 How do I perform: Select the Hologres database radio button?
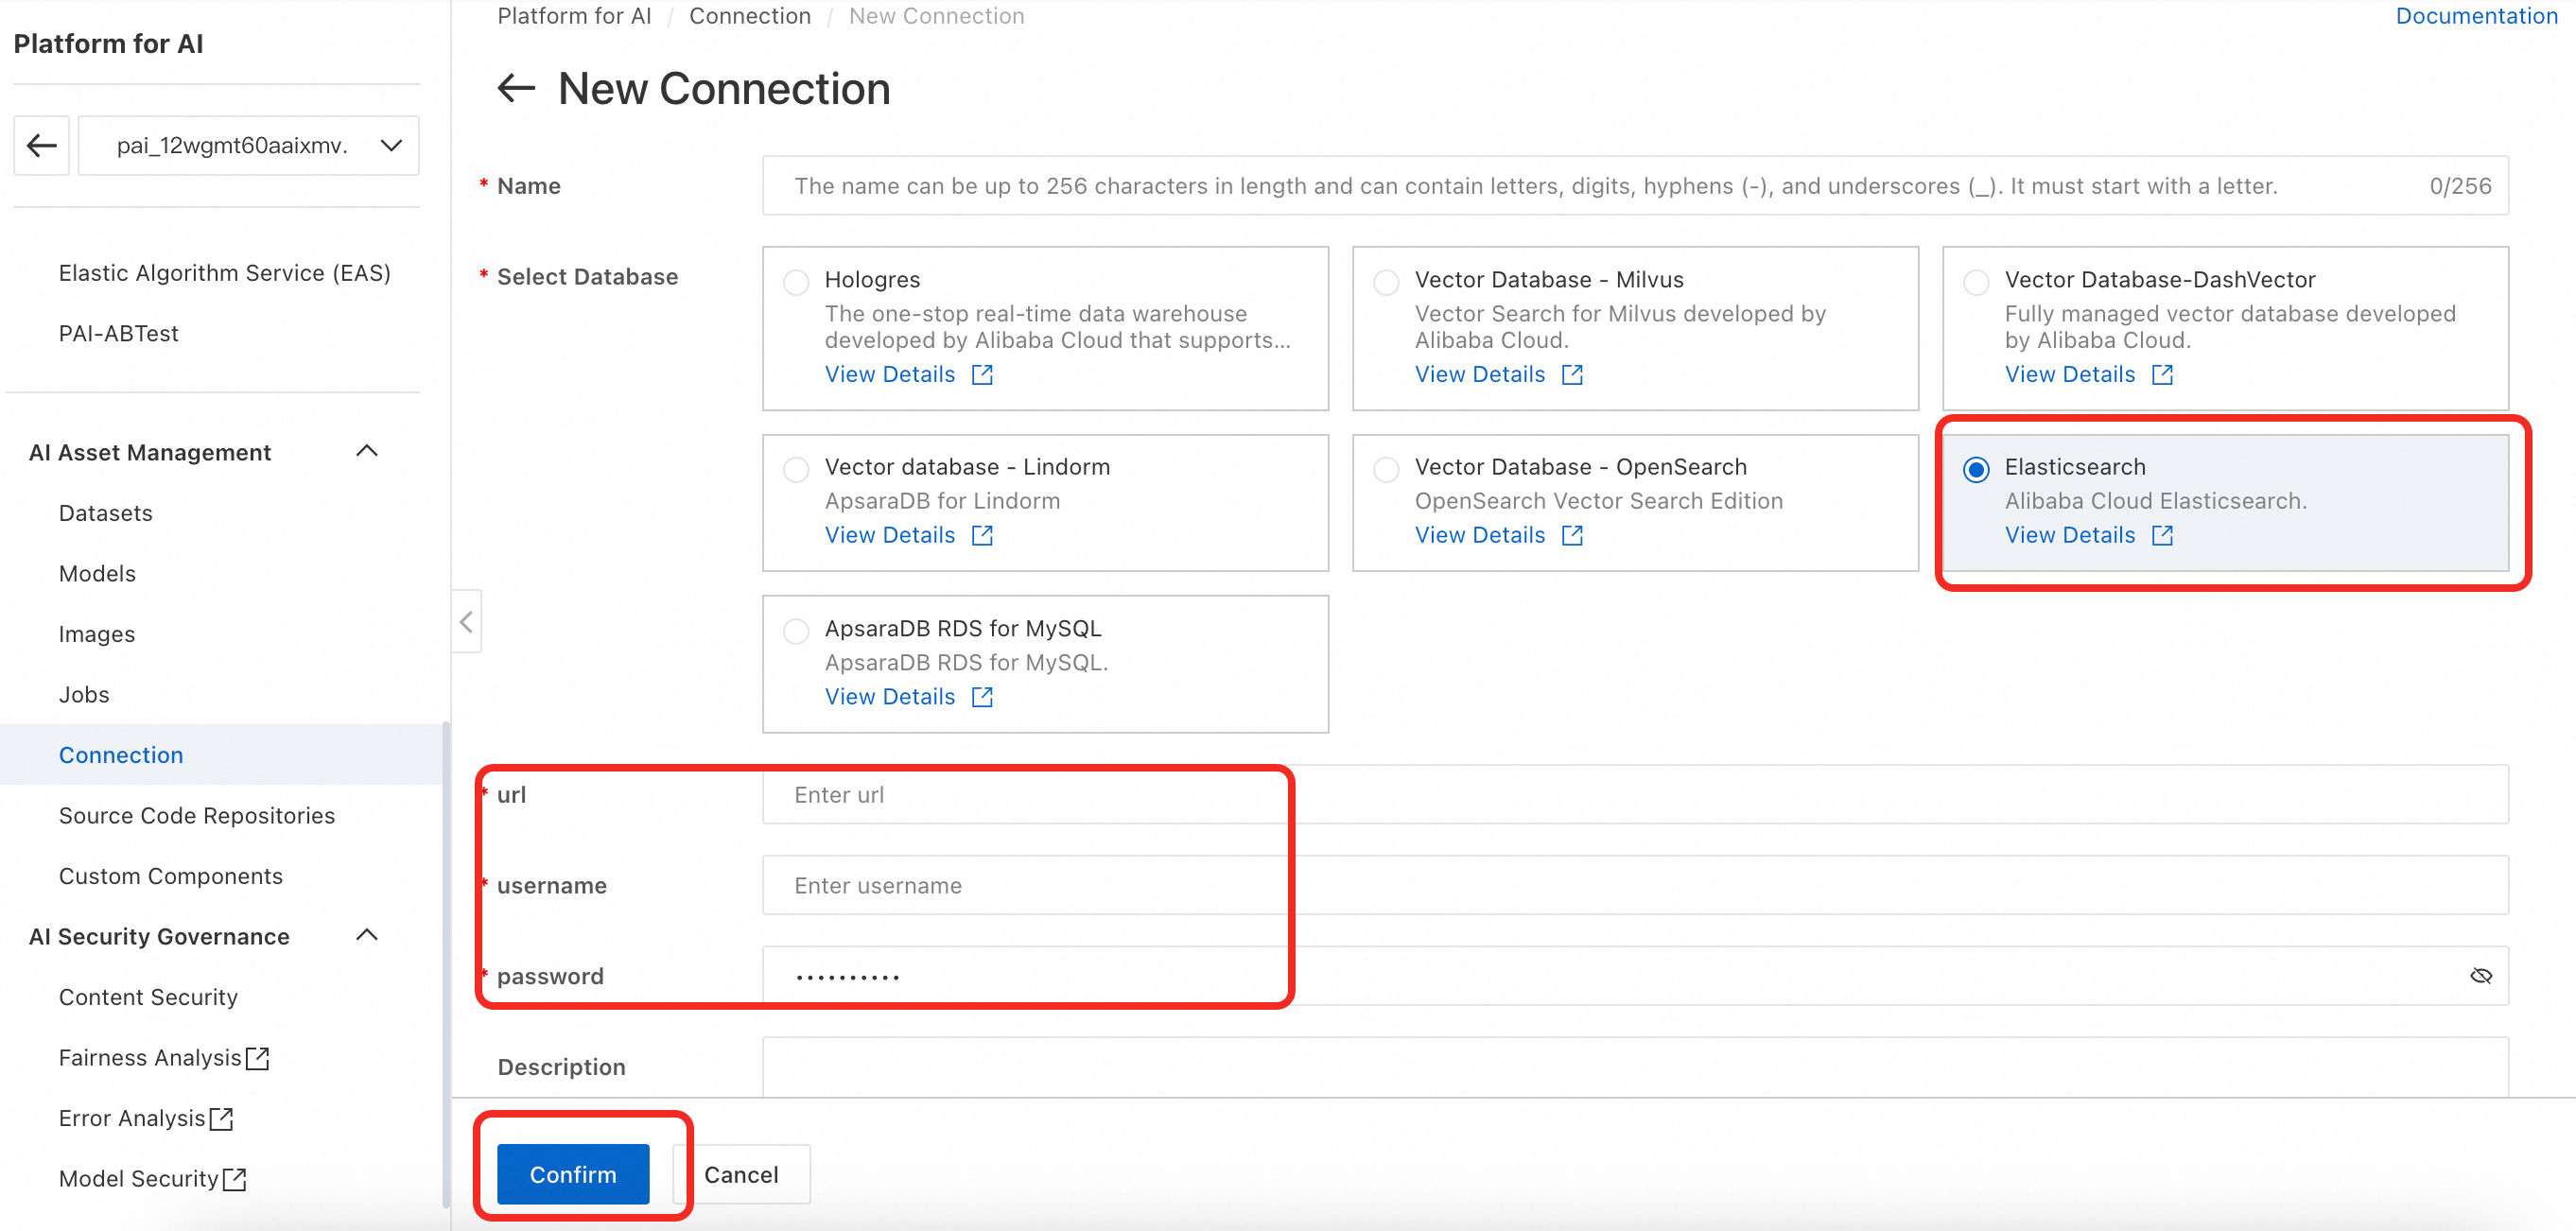tap(796, 282)
